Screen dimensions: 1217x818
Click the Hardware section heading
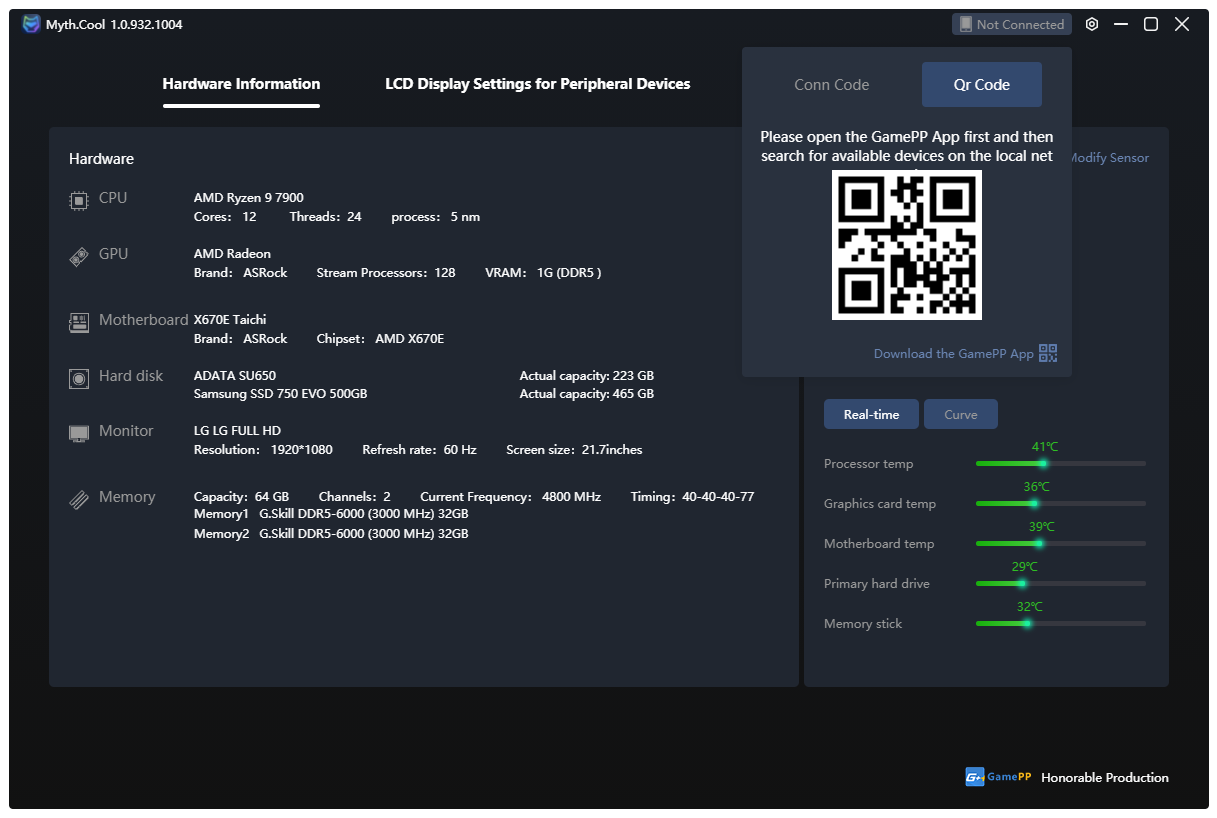click(101, 159)
